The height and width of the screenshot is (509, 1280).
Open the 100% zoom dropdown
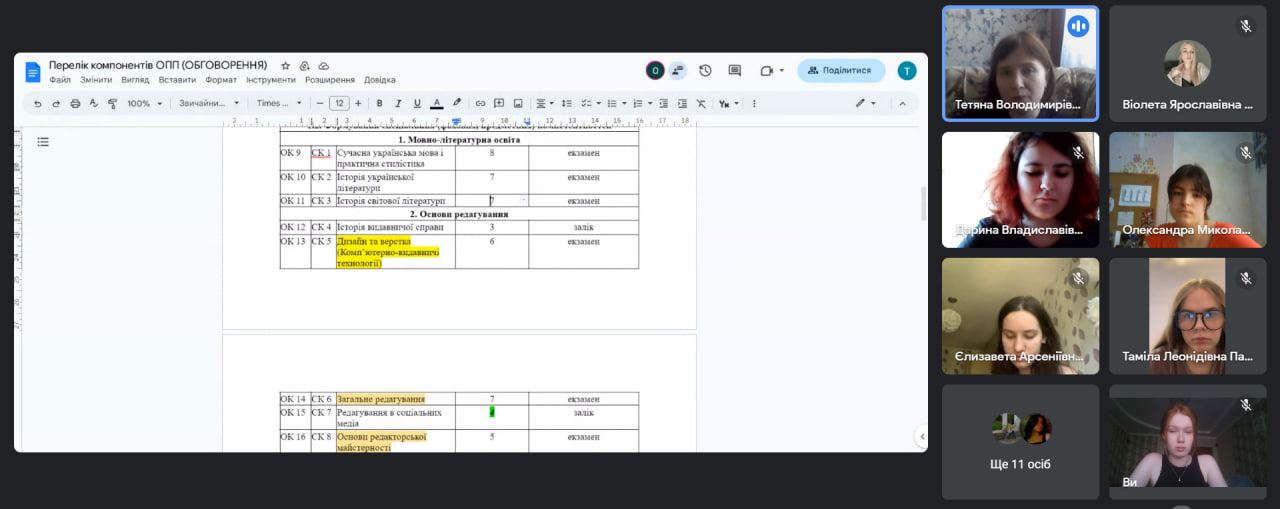click(x=144, y=103)
